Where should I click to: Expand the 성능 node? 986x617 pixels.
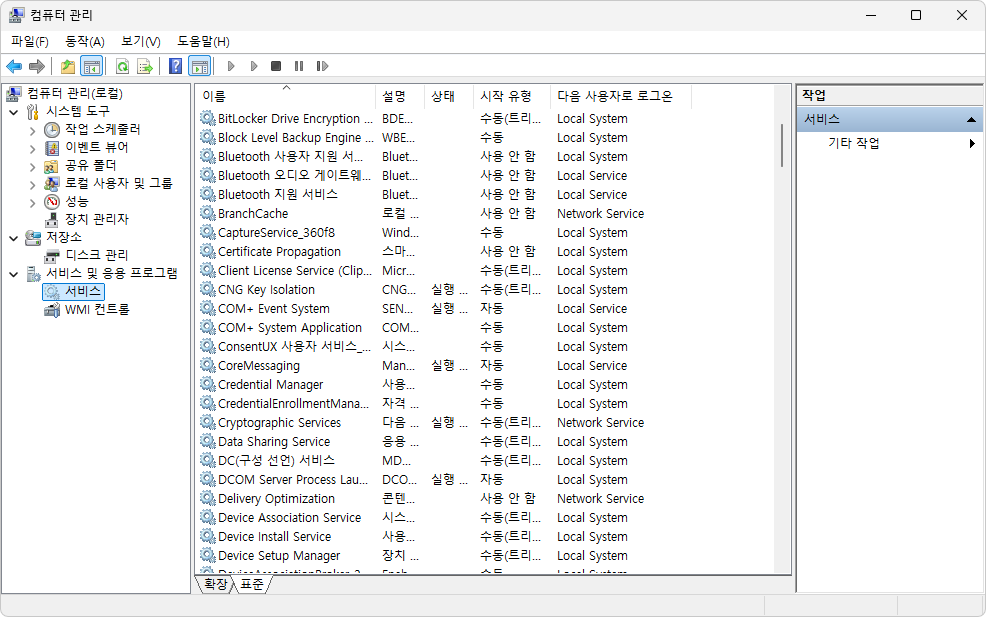pos(33,203)
